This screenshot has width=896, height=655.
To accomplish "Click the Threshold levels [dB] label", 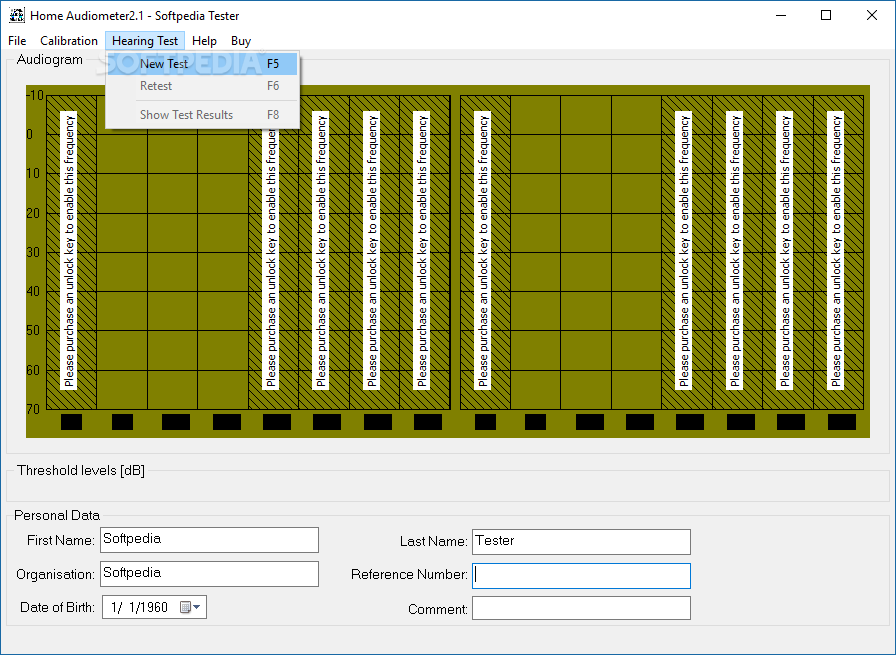I will 81,470.
